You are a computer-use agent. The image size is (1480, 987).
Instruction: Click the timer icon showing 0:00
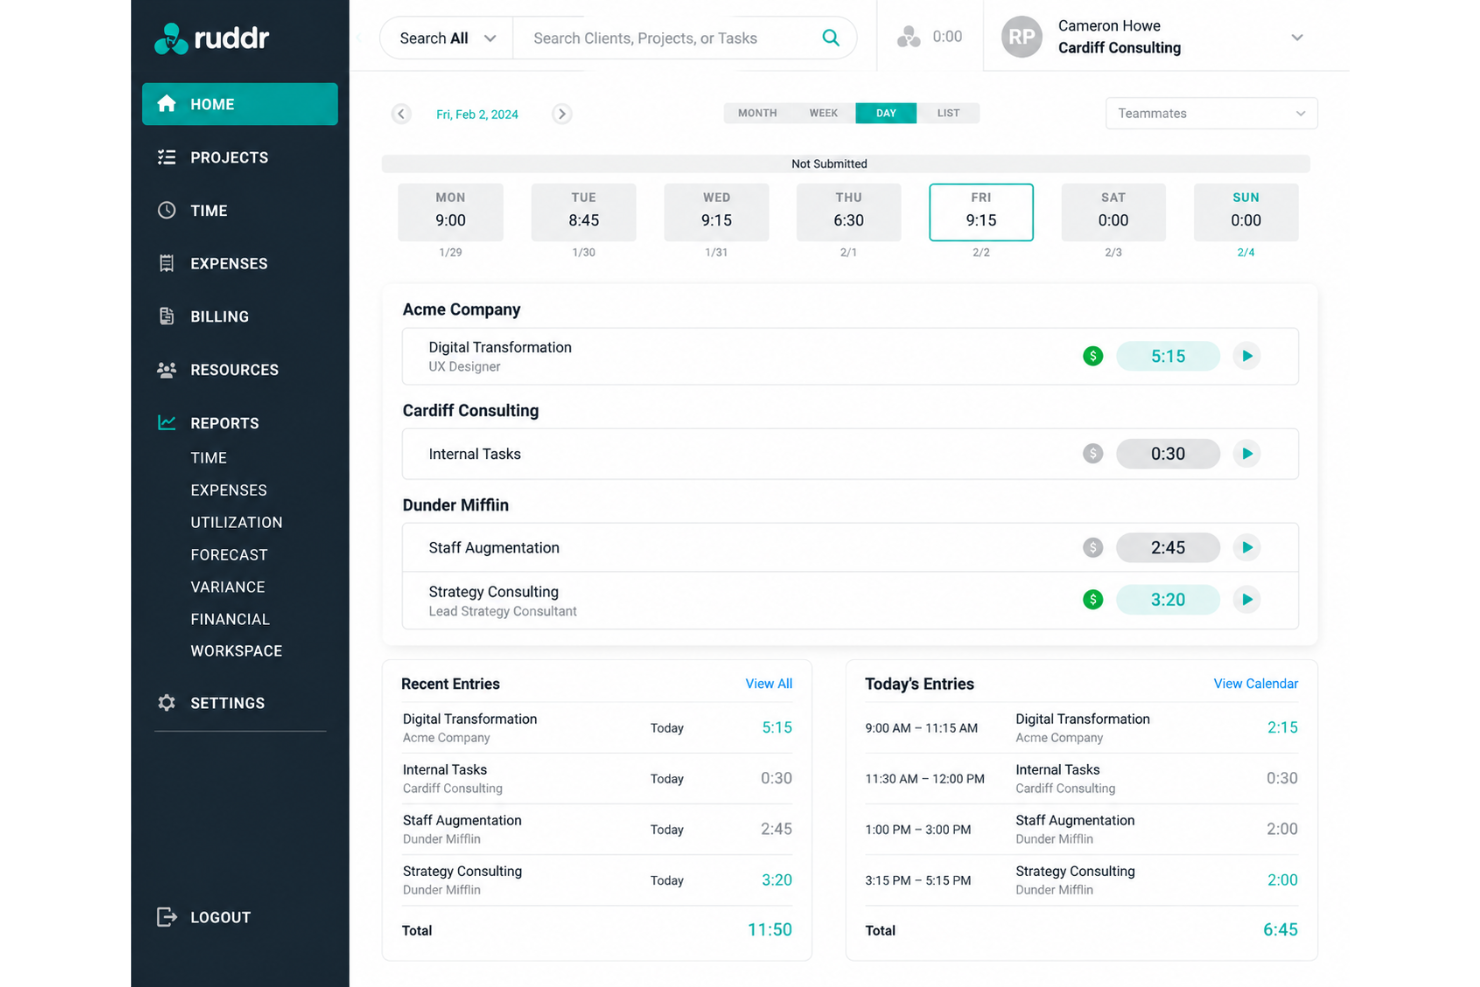pyautogui.click(x=908, y=37)
